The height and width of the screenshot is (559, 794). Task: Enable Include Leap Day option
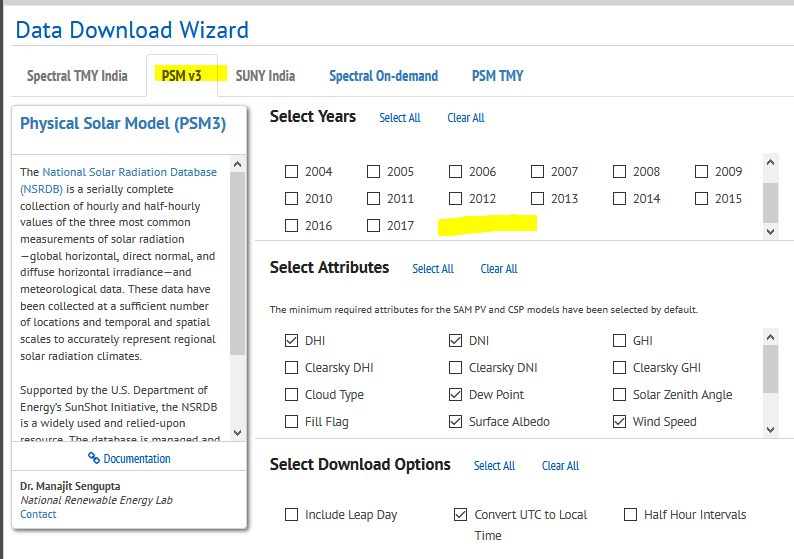(x=292, y=515)
